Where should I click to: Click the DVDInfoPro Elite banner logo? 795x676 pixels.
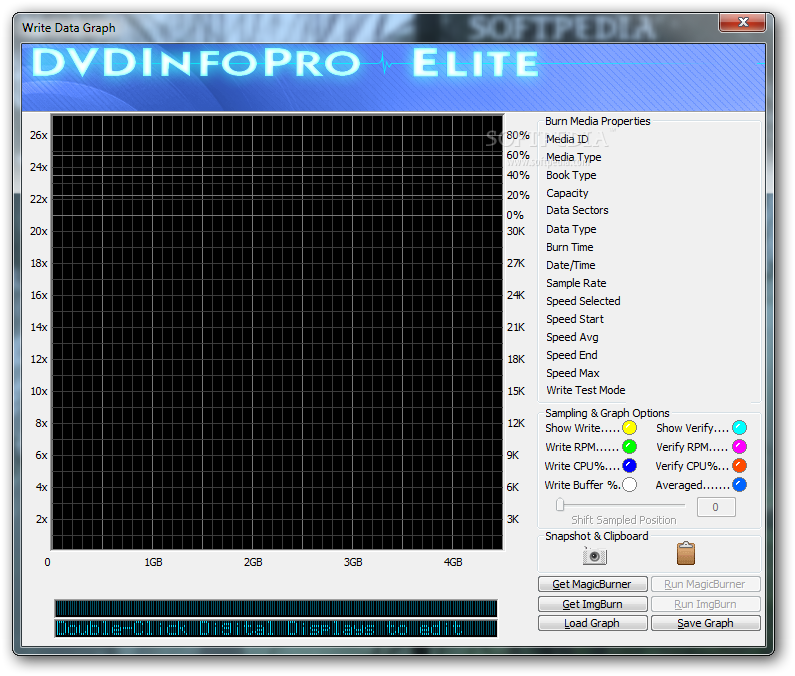point(285,63)
